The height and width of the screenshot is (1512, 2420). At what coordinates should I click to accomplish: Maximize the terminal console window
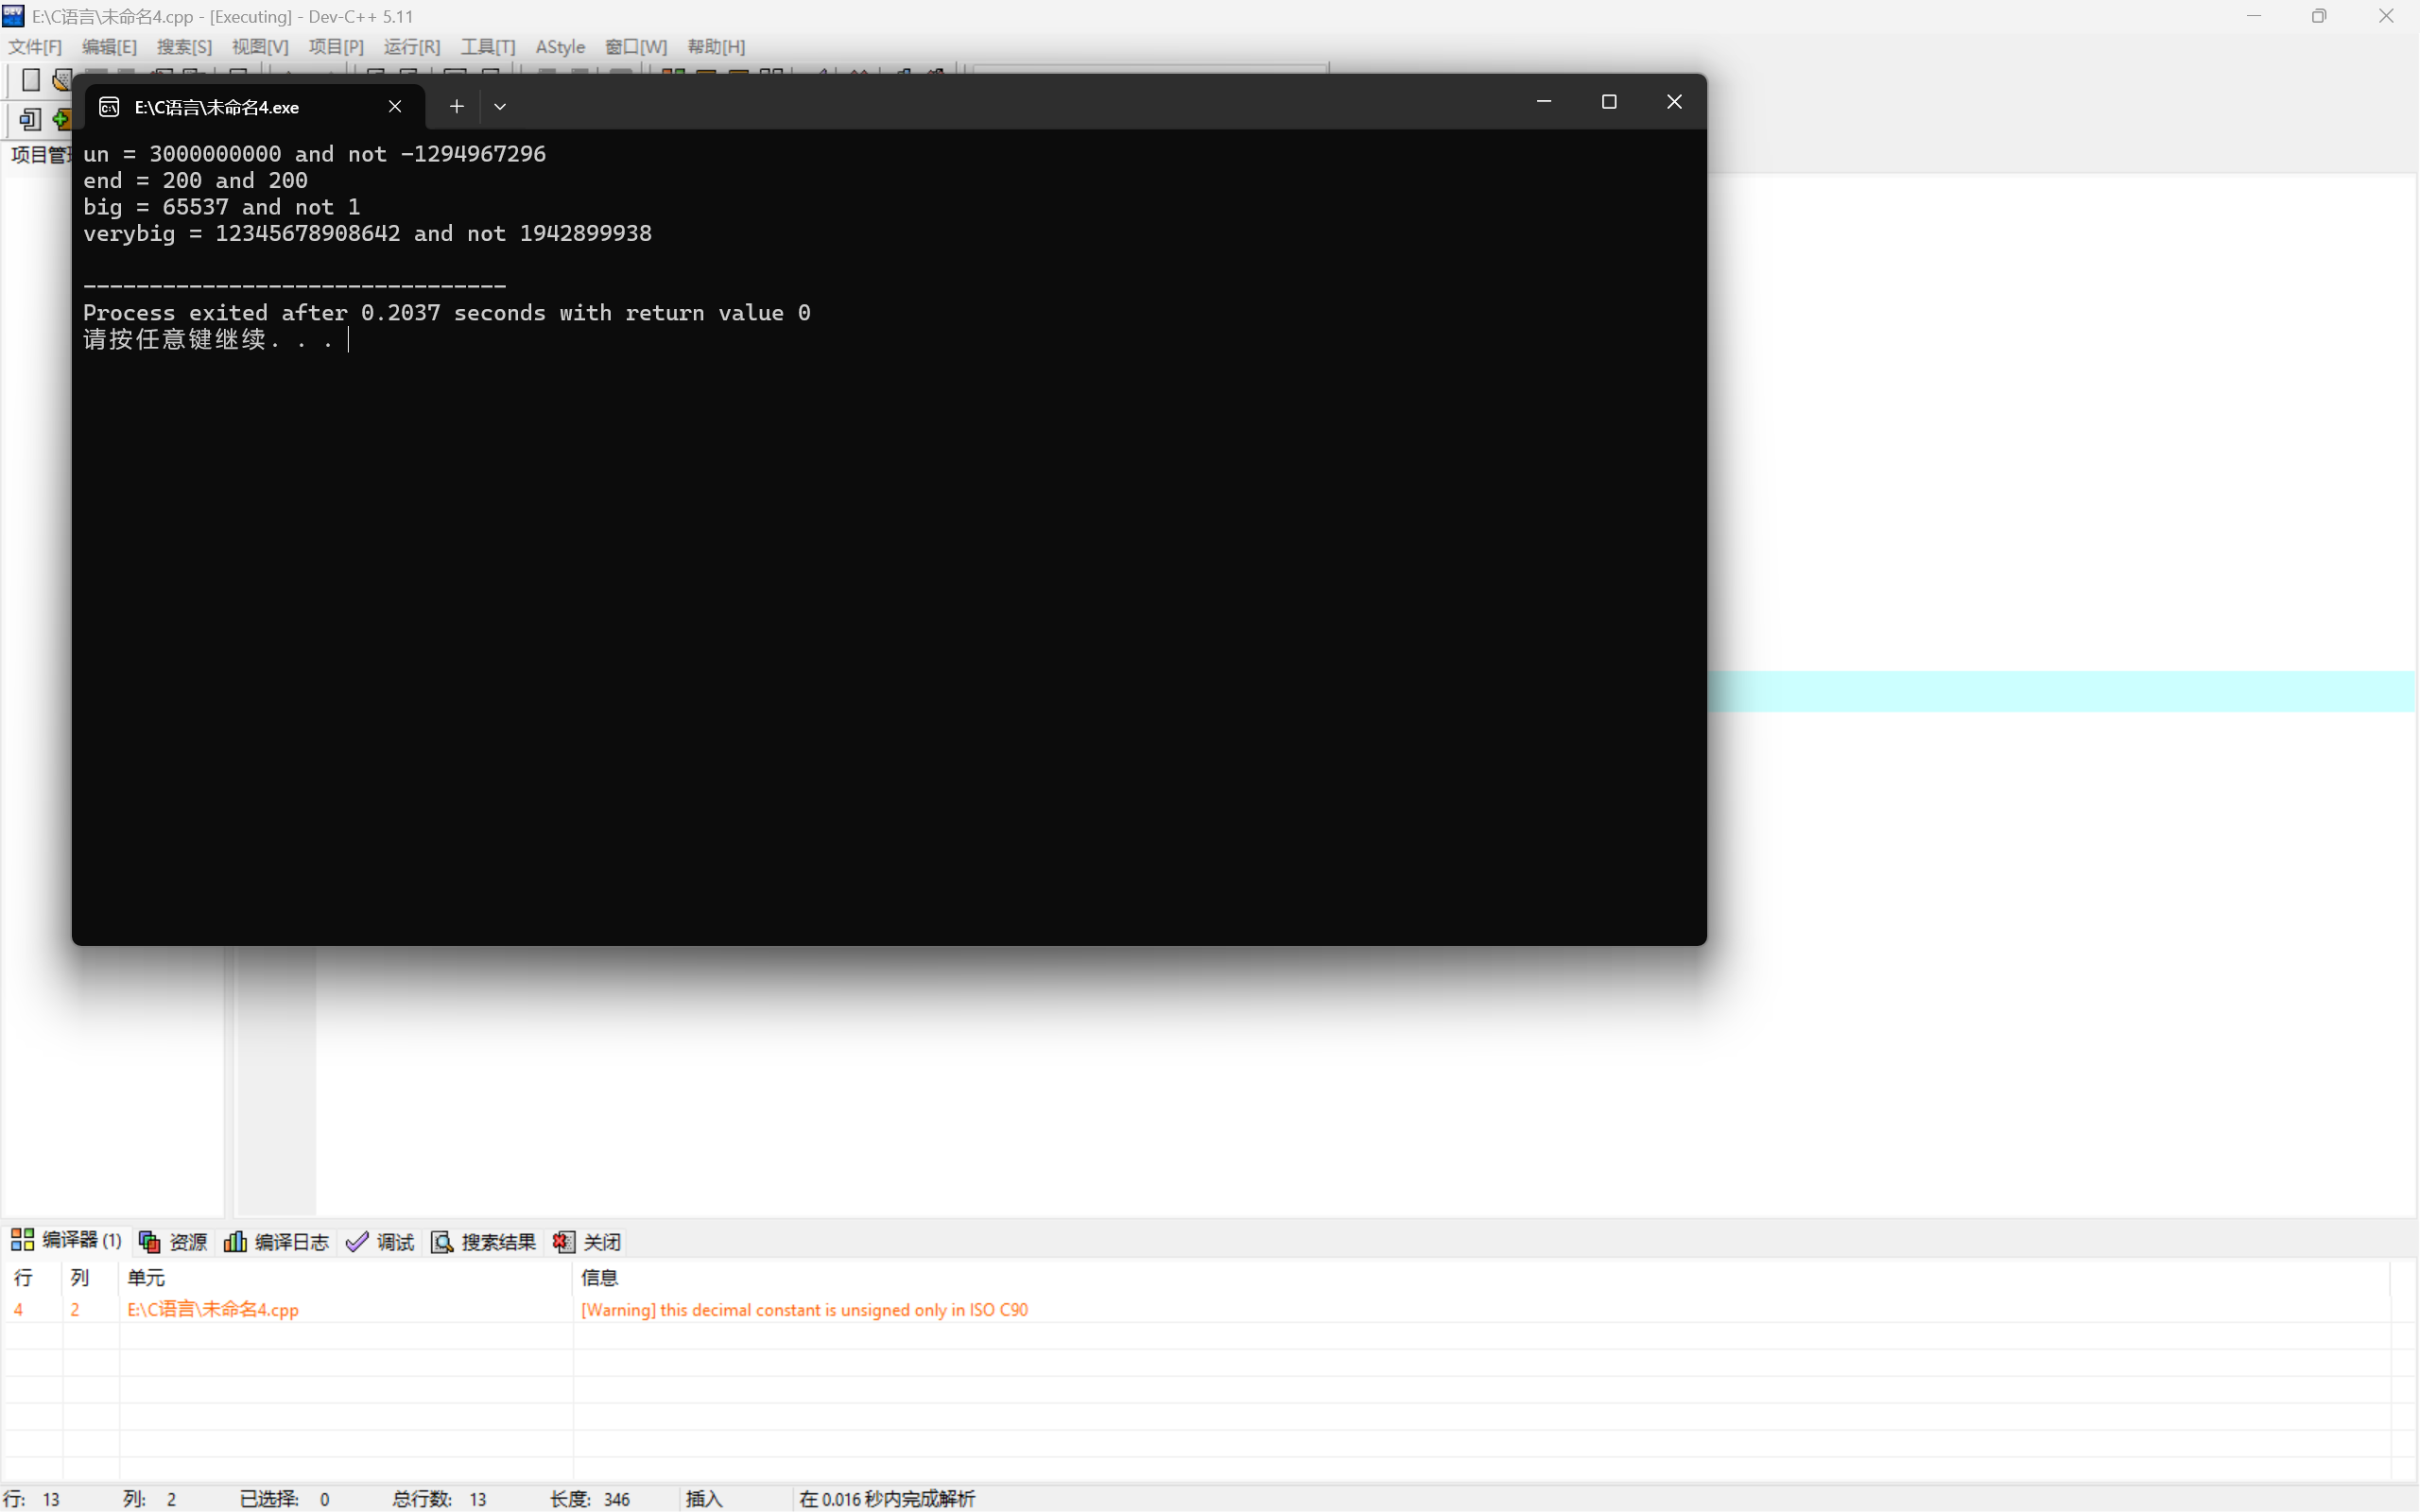pyautogui.click(x=1608, y=102)
